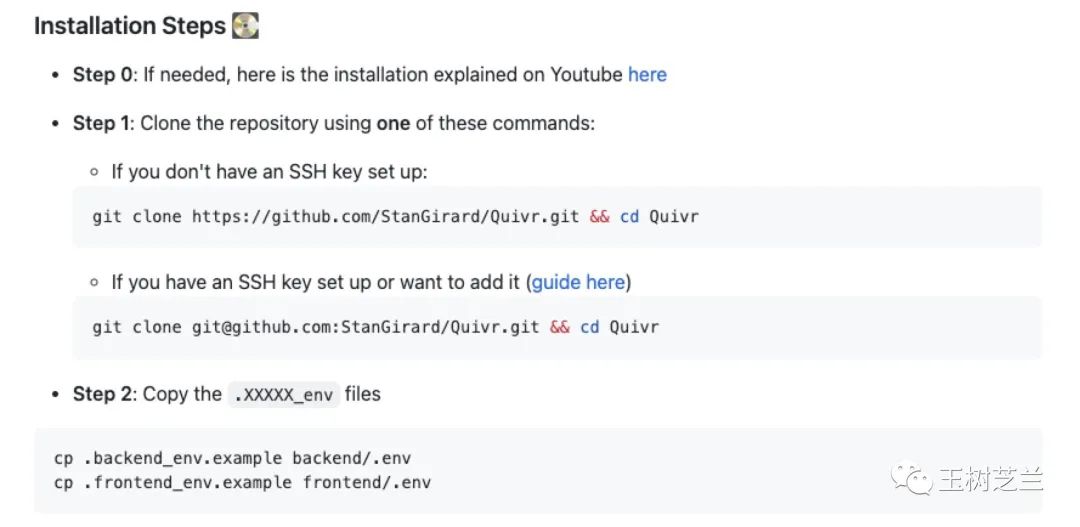
Task: Click the 王树芝兰 watermark text
Action: pyautogui.click(x=990, y=480)
